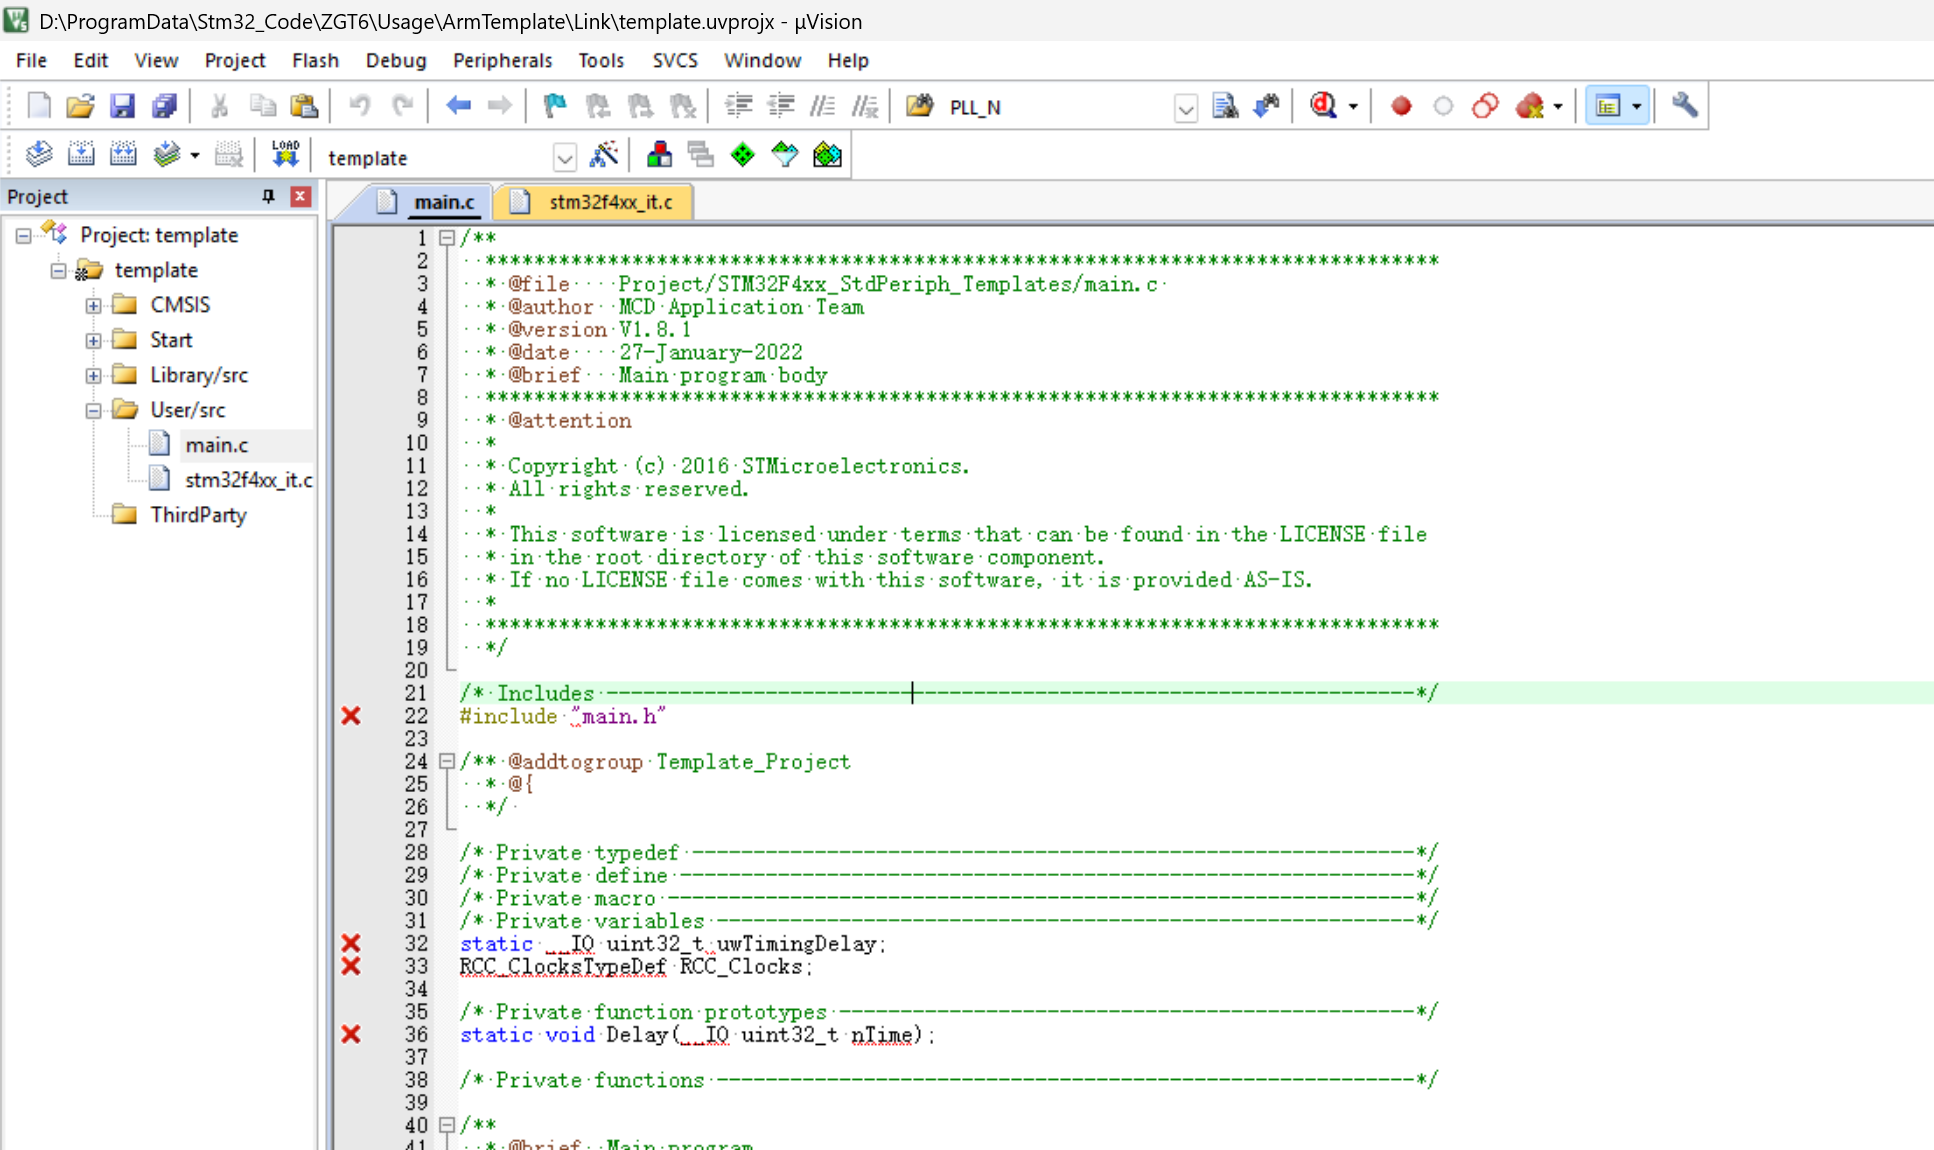Viewport: 1934px width, 1150px height.
Task: Open Manage Project Items icon
Action: (x=659, y=155)
